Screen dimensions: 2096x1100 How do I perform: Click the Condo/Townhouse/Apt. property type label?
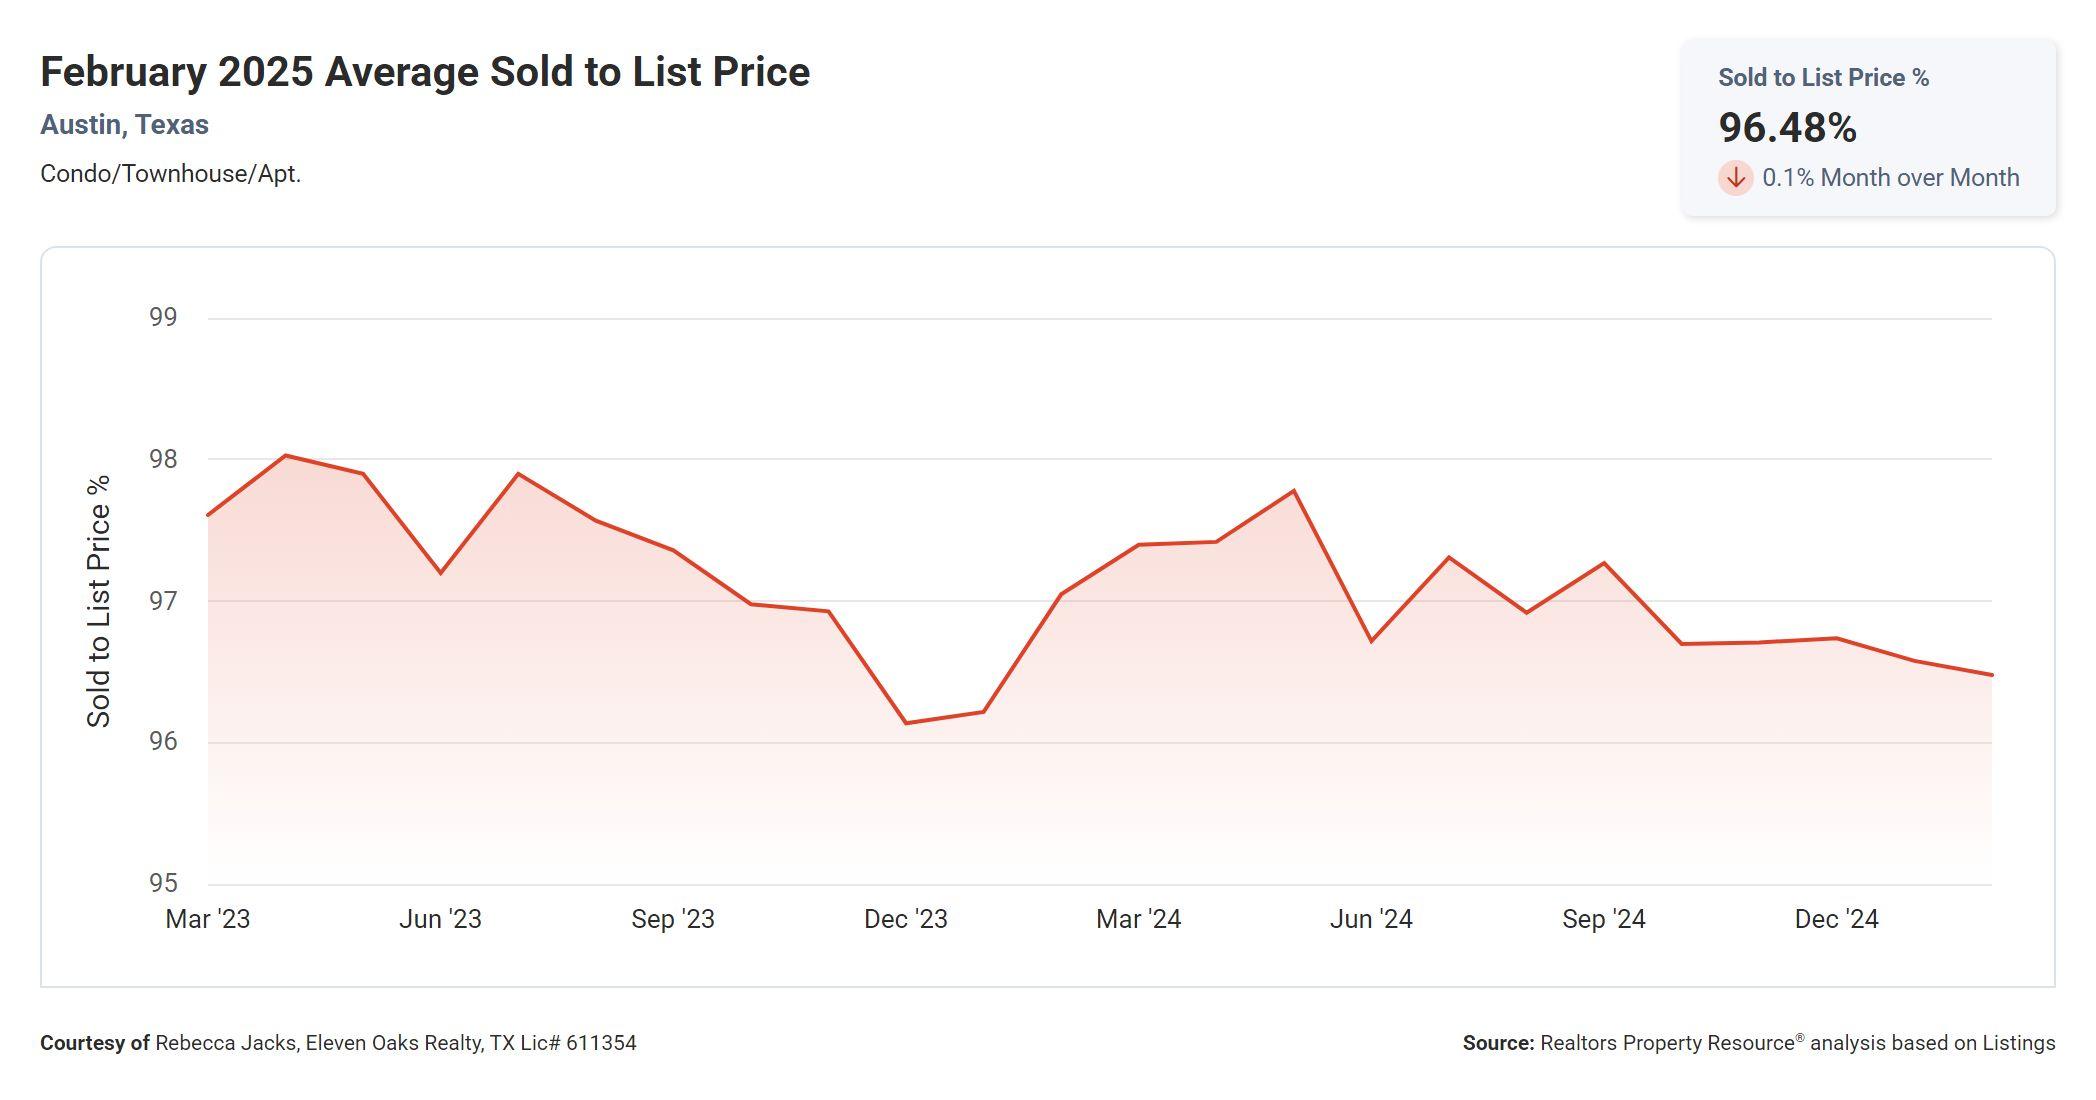(x=170, y=174)
